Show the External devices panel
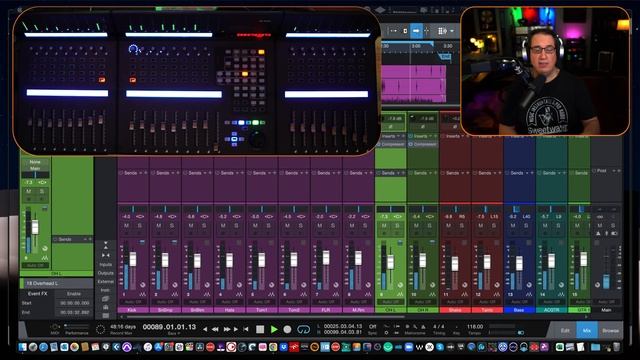The width and height of the screenshot is (640, 360). pyautogui.click(x=105, y=282)
